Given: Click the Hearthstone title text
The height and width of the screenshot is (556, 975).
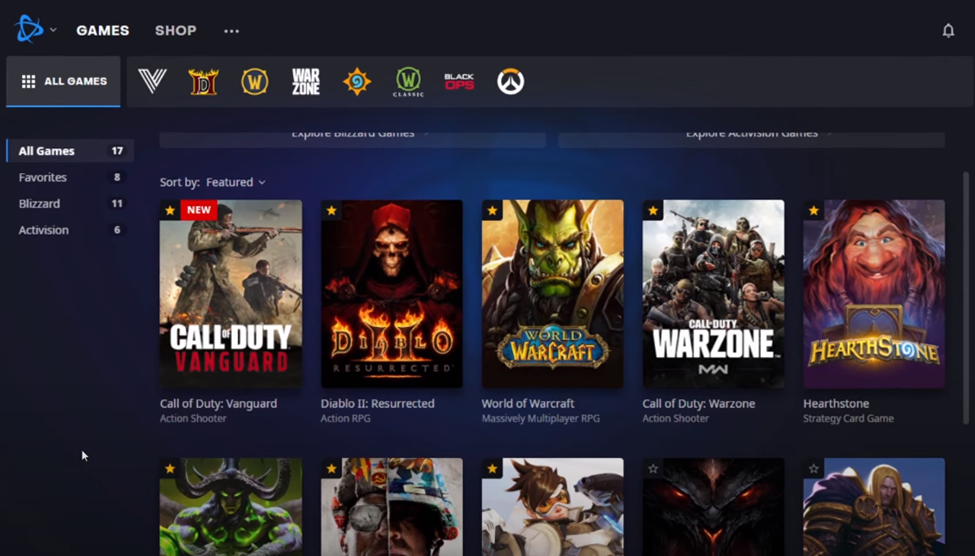Looking at the screenshot, I should (836, 404).
